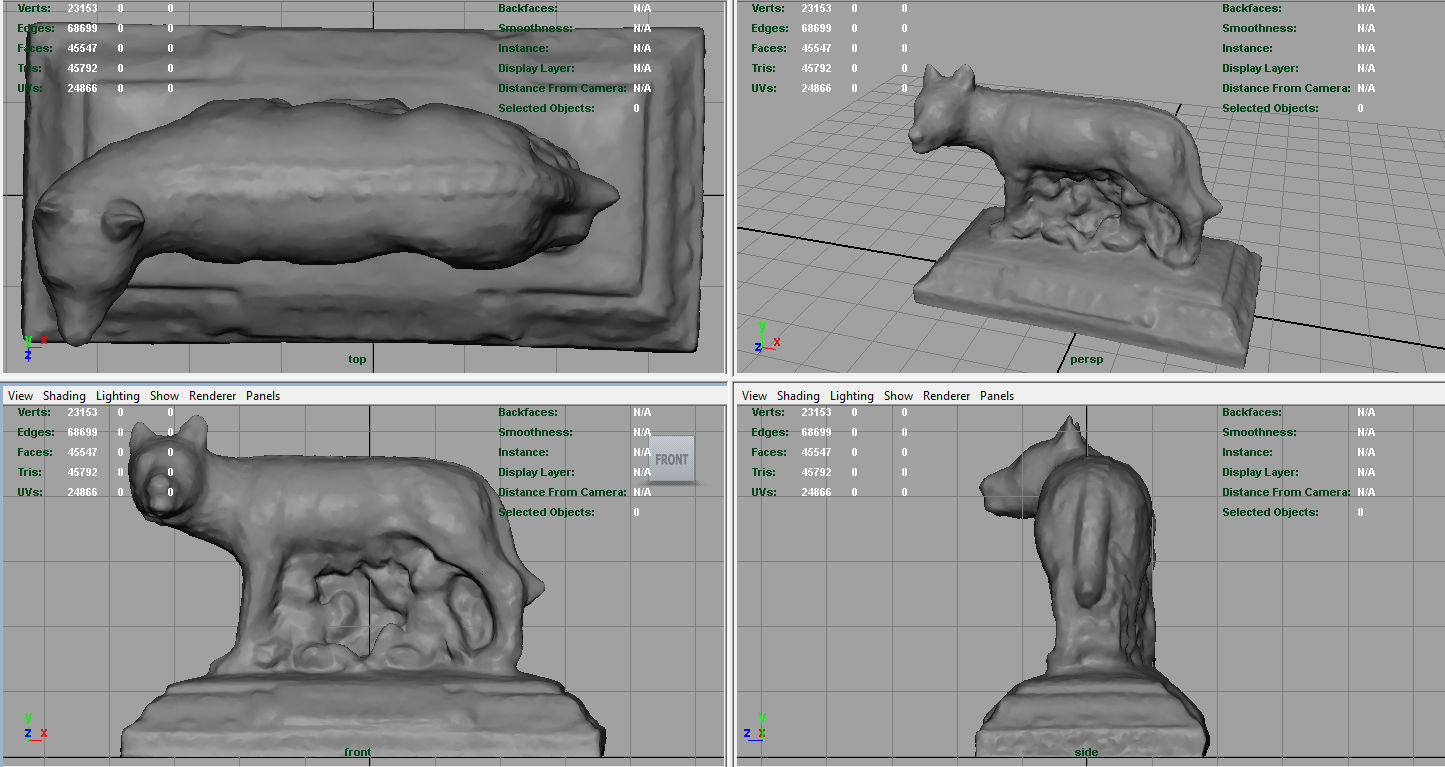The width and height of the screenshot is (1445, 767).
Task: Click 'Selected Objects:' in the persp viewport
Action: [1270, 108]
